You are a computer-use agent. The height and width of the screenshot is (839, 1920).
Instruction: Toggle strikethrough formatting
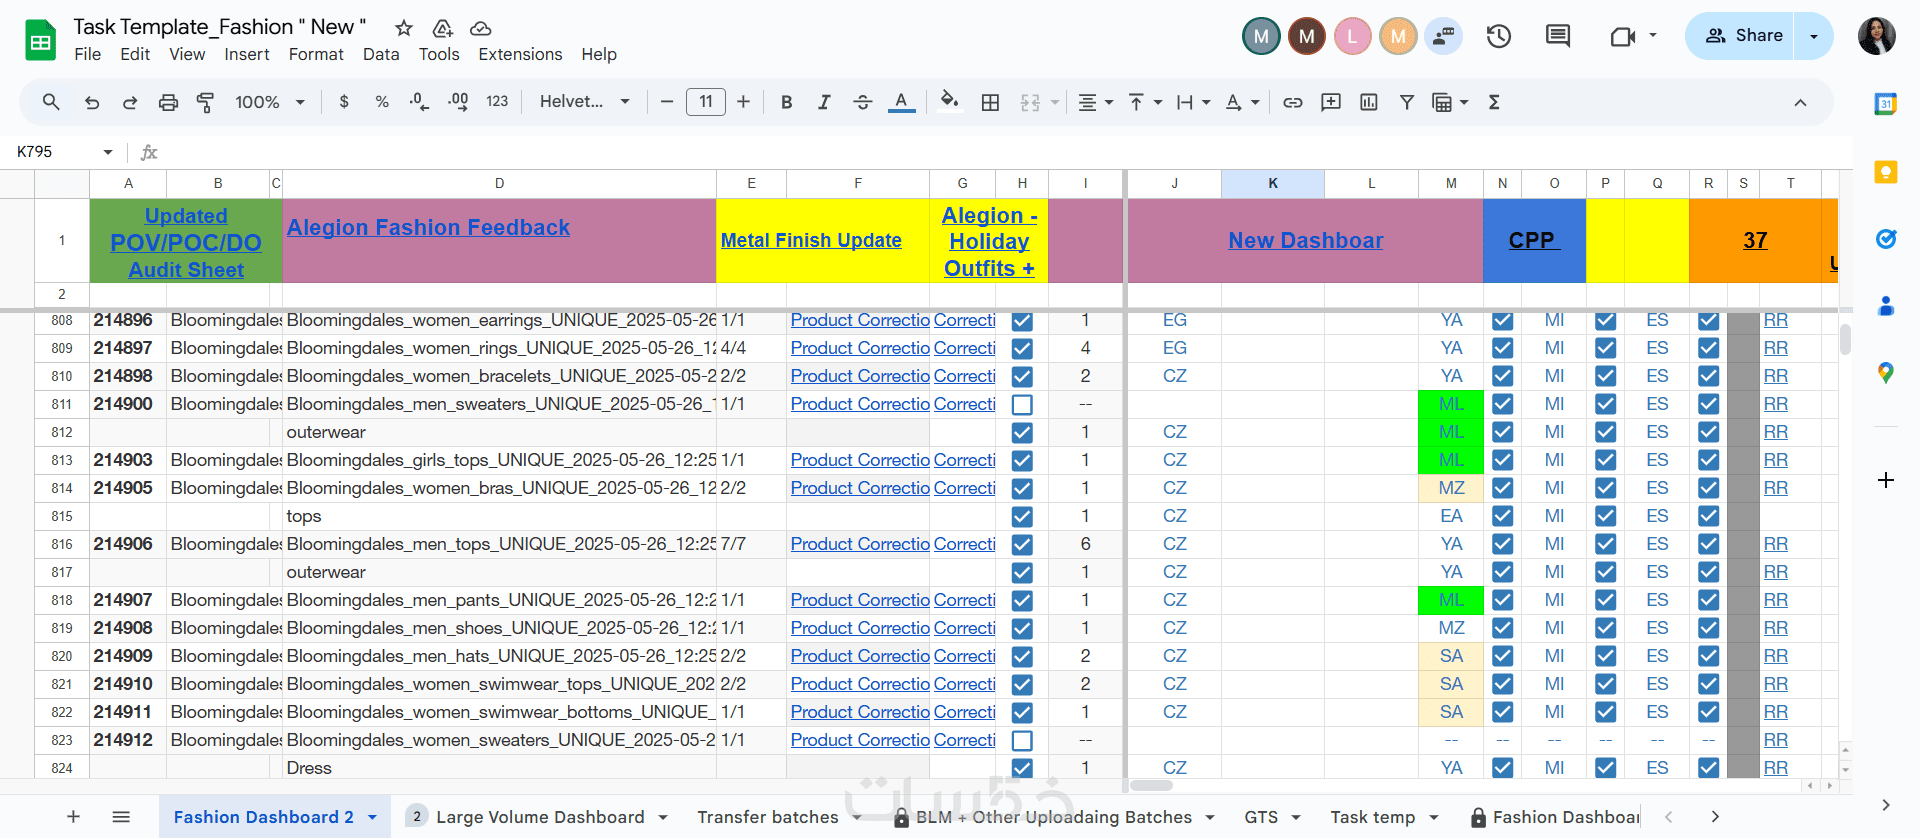pyautogui.click(x=862, y=102)
